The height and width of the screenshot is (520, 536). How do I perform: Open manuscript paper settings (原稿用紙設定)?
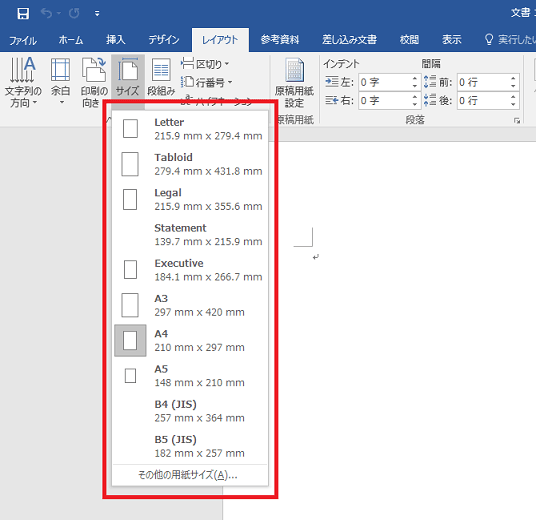point(294,83)
